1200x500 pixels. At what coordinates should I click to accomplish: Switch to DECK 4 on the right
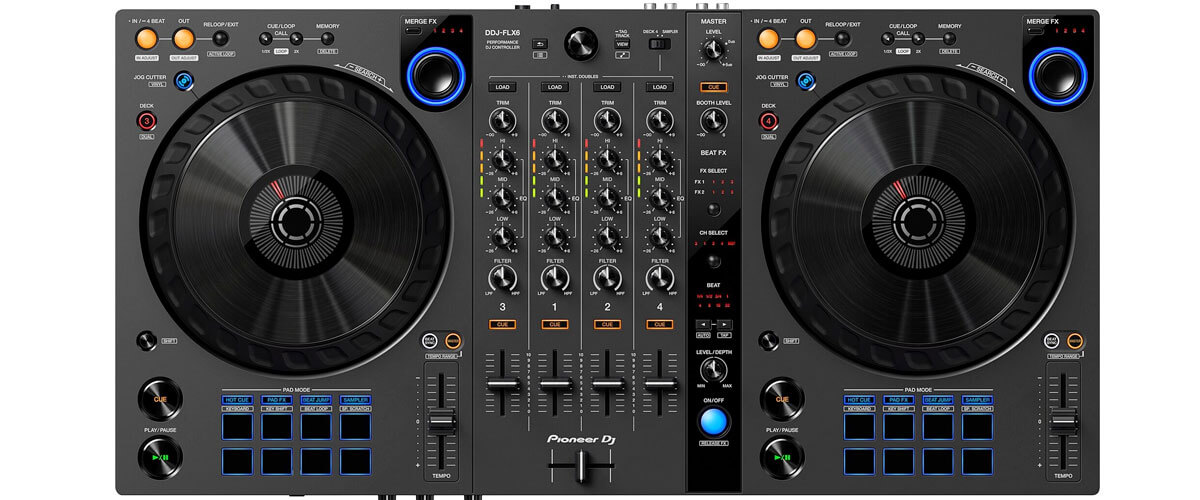(768, 122)
